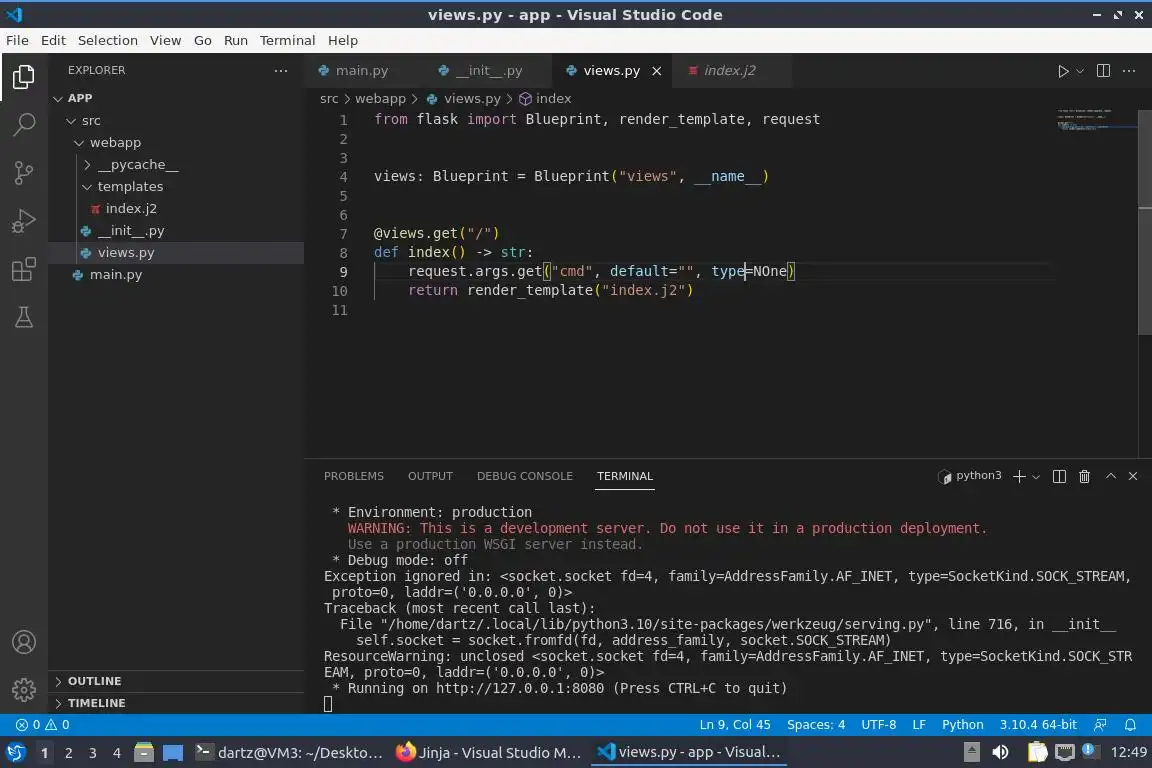
Task: Switch to the index.j2 editor tab
Action: tap(730, 71)
